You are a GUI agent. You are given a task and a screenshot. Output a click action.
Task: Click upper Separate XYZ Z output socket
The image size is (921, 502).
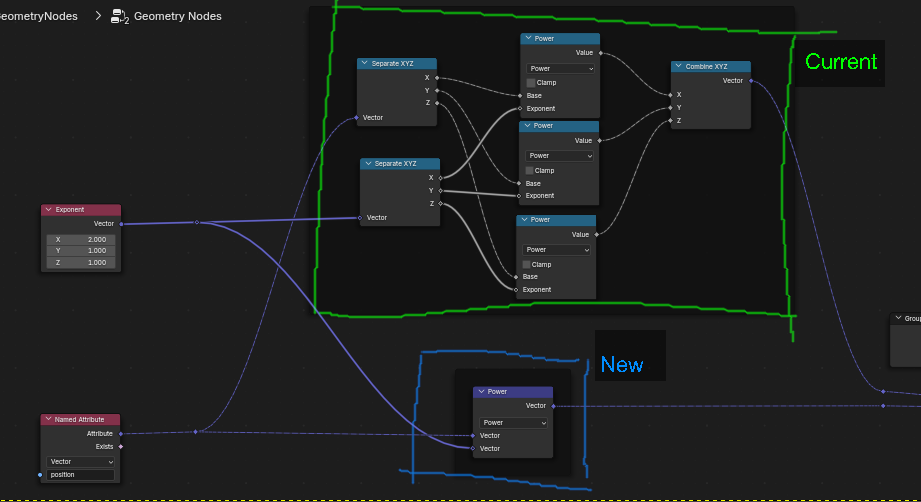(437, 103)
